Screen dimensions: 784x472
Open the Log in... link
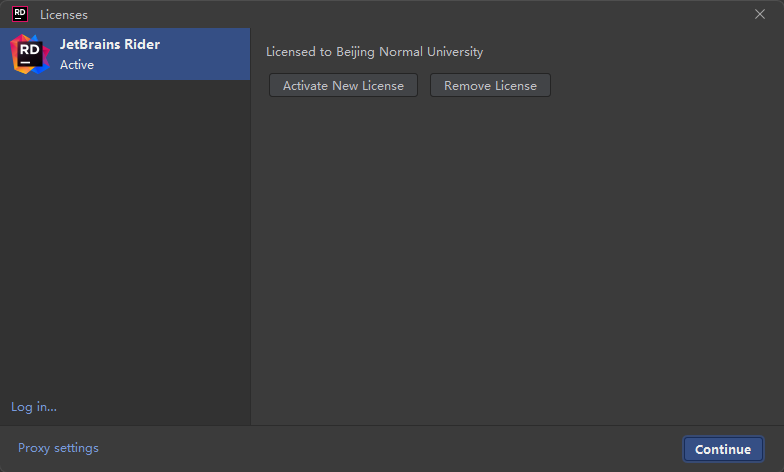34,407
